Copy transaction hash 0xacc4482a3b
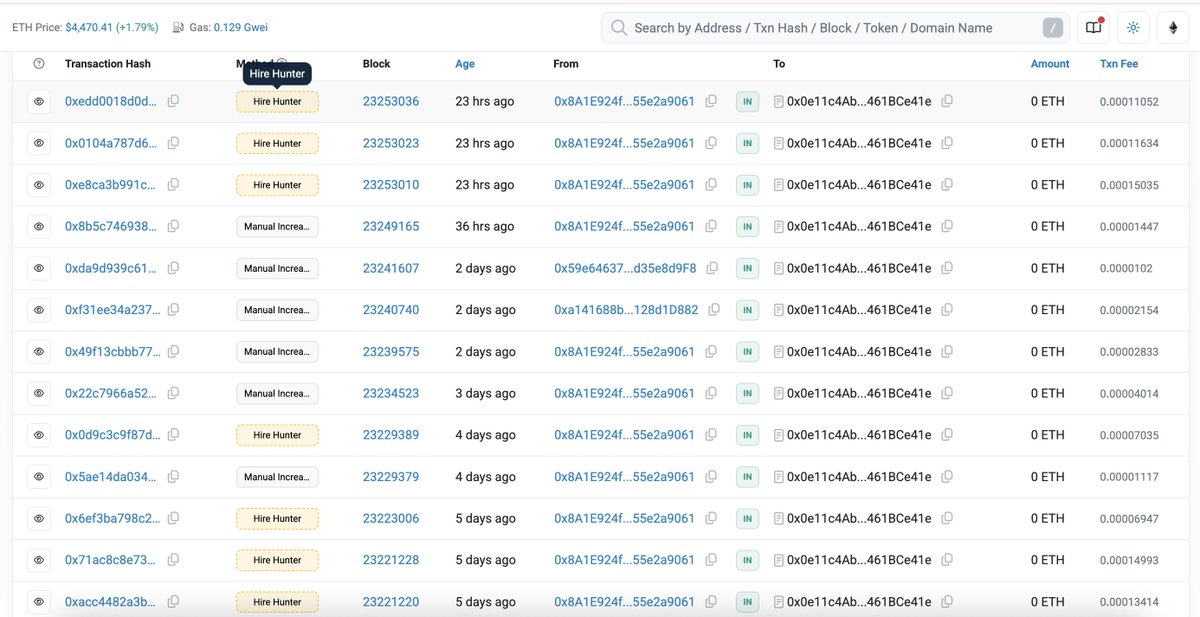 pyautogui.click(x=173, y=602)
